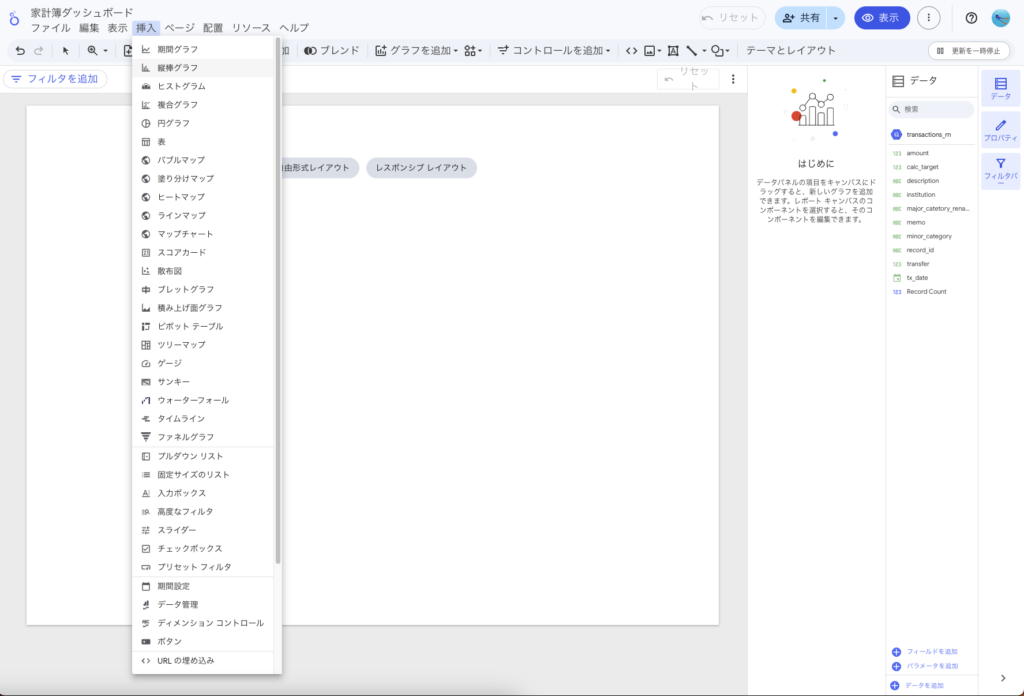Open the グラフを追加 dropdown
Image resolution: width=1024 pixels, height=696 pixels.
[x=416, y=50]
